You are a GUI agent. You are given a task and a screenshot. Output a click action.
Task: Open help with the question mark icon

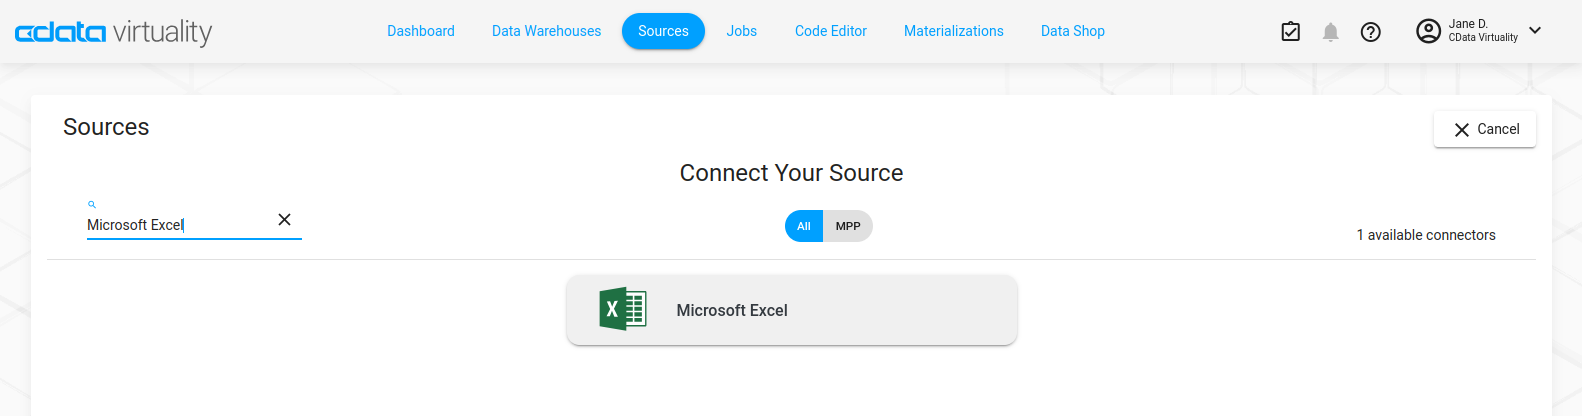(x=1371, y=32)
